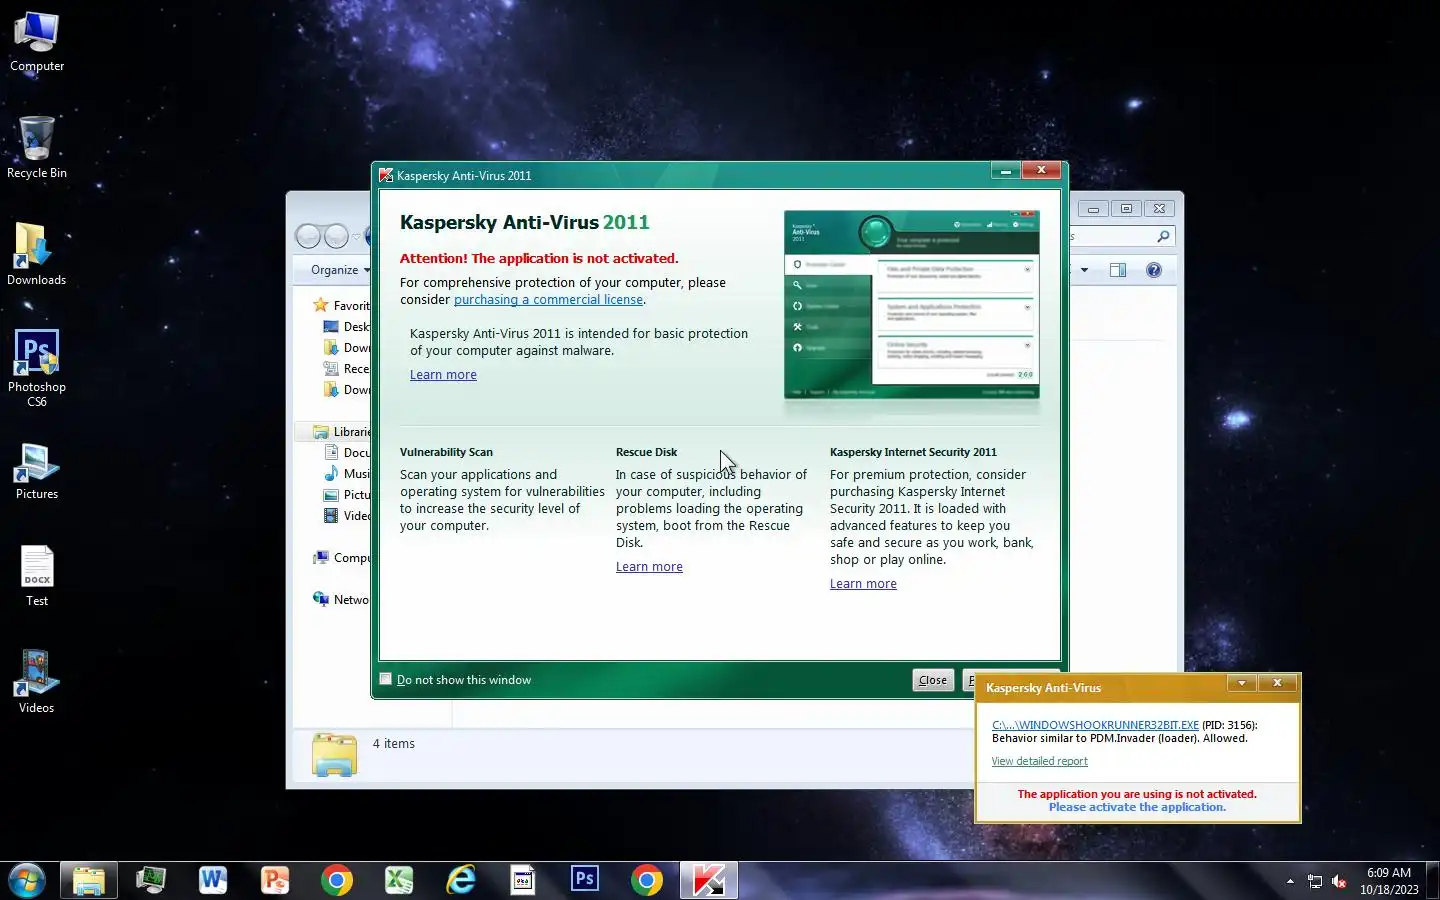The width and height of the screenshot is (1440, 900).
Task: Open the taskbar clock showing 6:09 AM
Action: tap(1389, 881)
